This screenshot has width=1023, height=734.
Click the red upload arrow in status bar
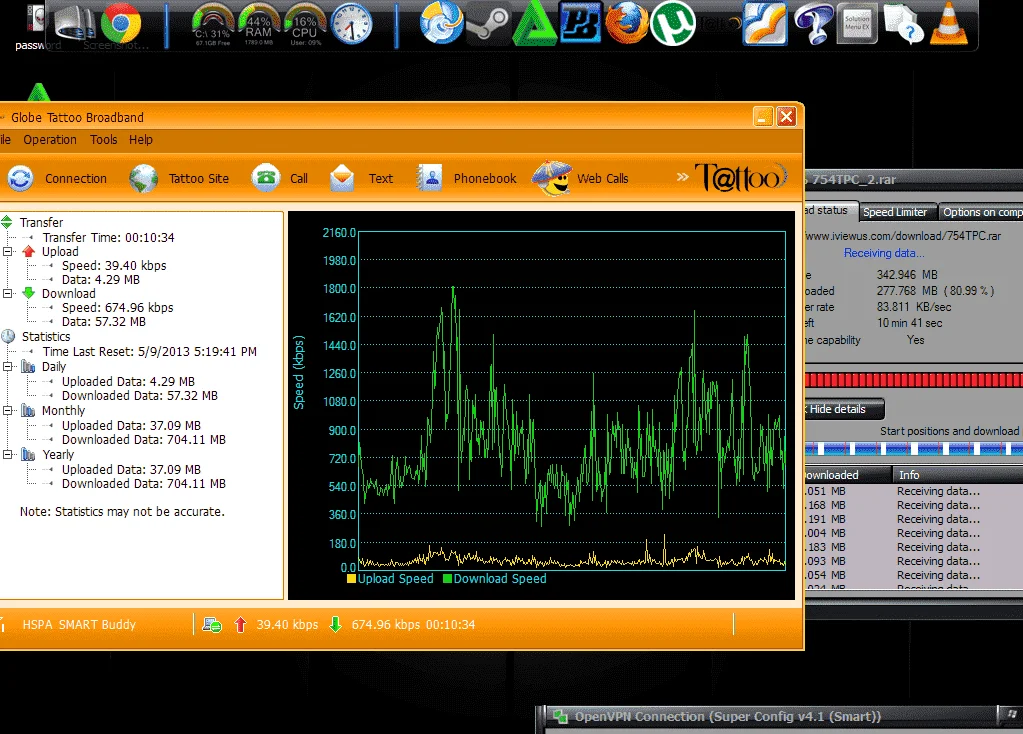coord(240,624)
